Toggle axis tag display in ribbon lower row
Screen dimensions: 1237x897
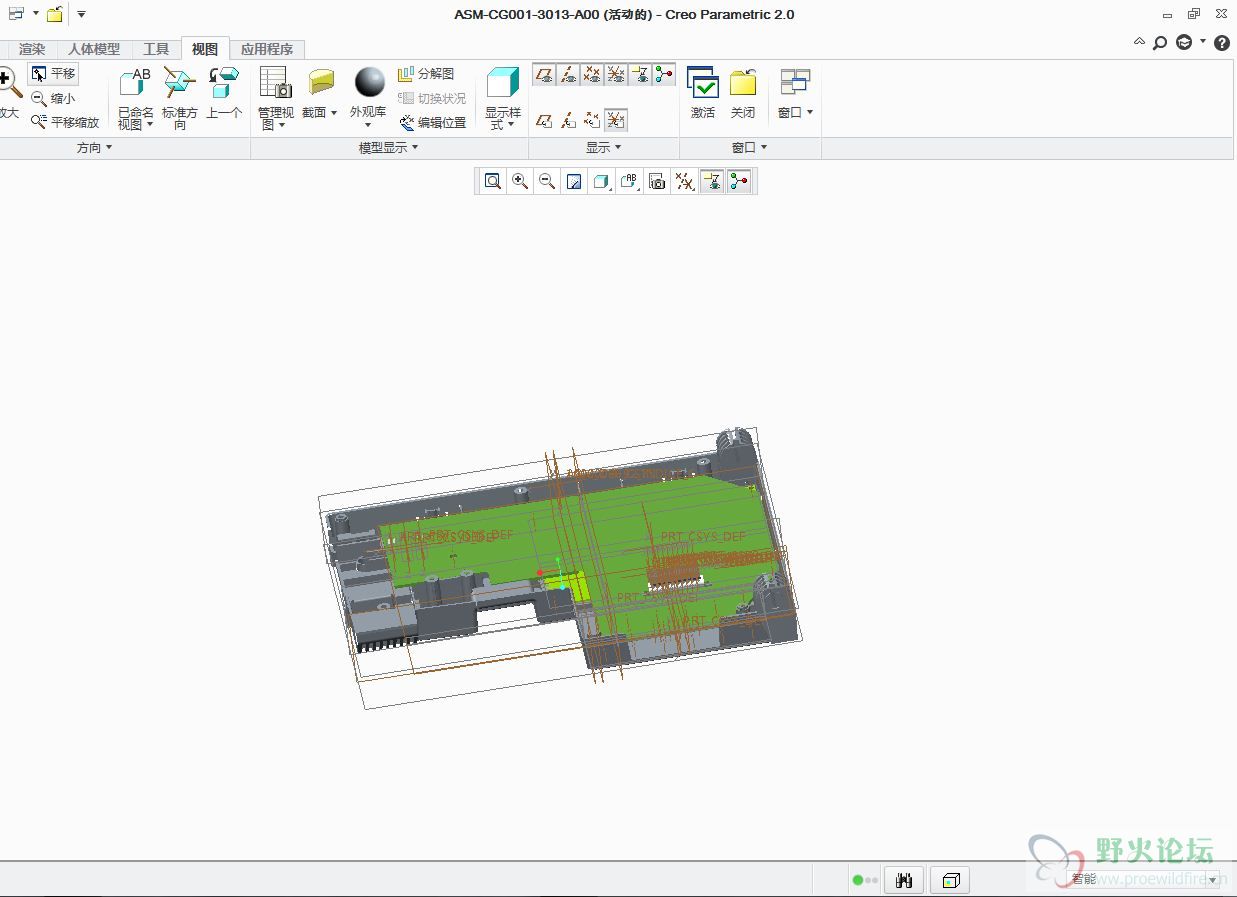tap(568, 120)
